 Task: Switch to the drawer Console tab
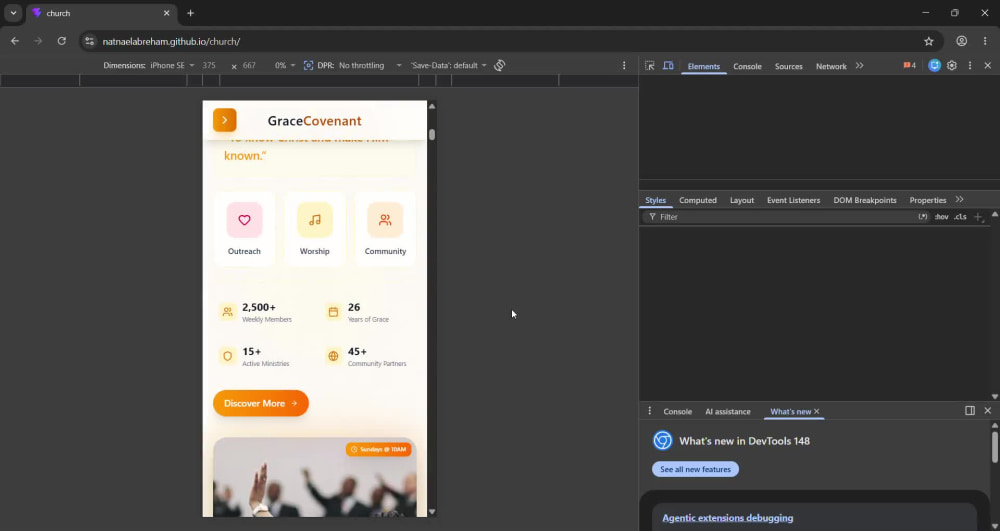click(677, 412)
